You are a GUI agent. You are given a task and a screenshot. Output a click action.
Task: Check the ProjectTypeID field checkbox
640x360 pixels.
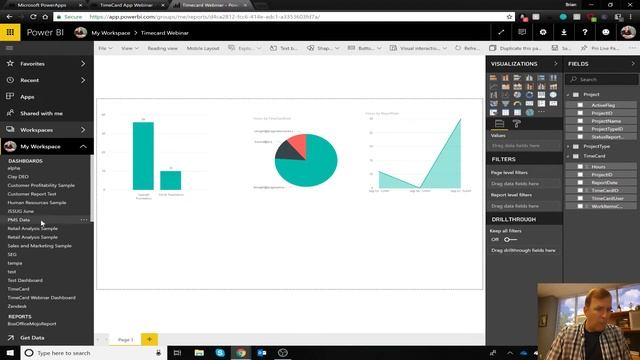pyautogui.click(x=580, y=129)
